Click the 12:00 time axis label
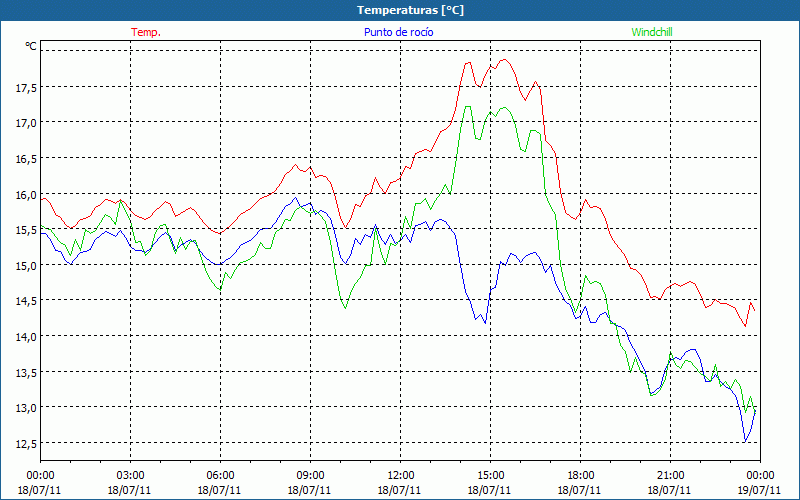Image resolution: width=800 pixels, height=500 pixels. [x=400, y=476]
